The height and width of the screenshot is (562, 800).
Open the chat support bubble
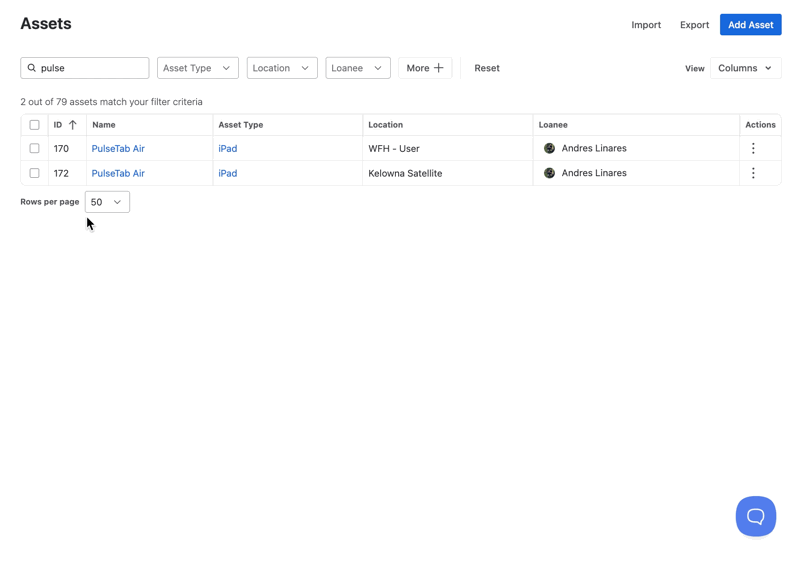coord(756,516)
